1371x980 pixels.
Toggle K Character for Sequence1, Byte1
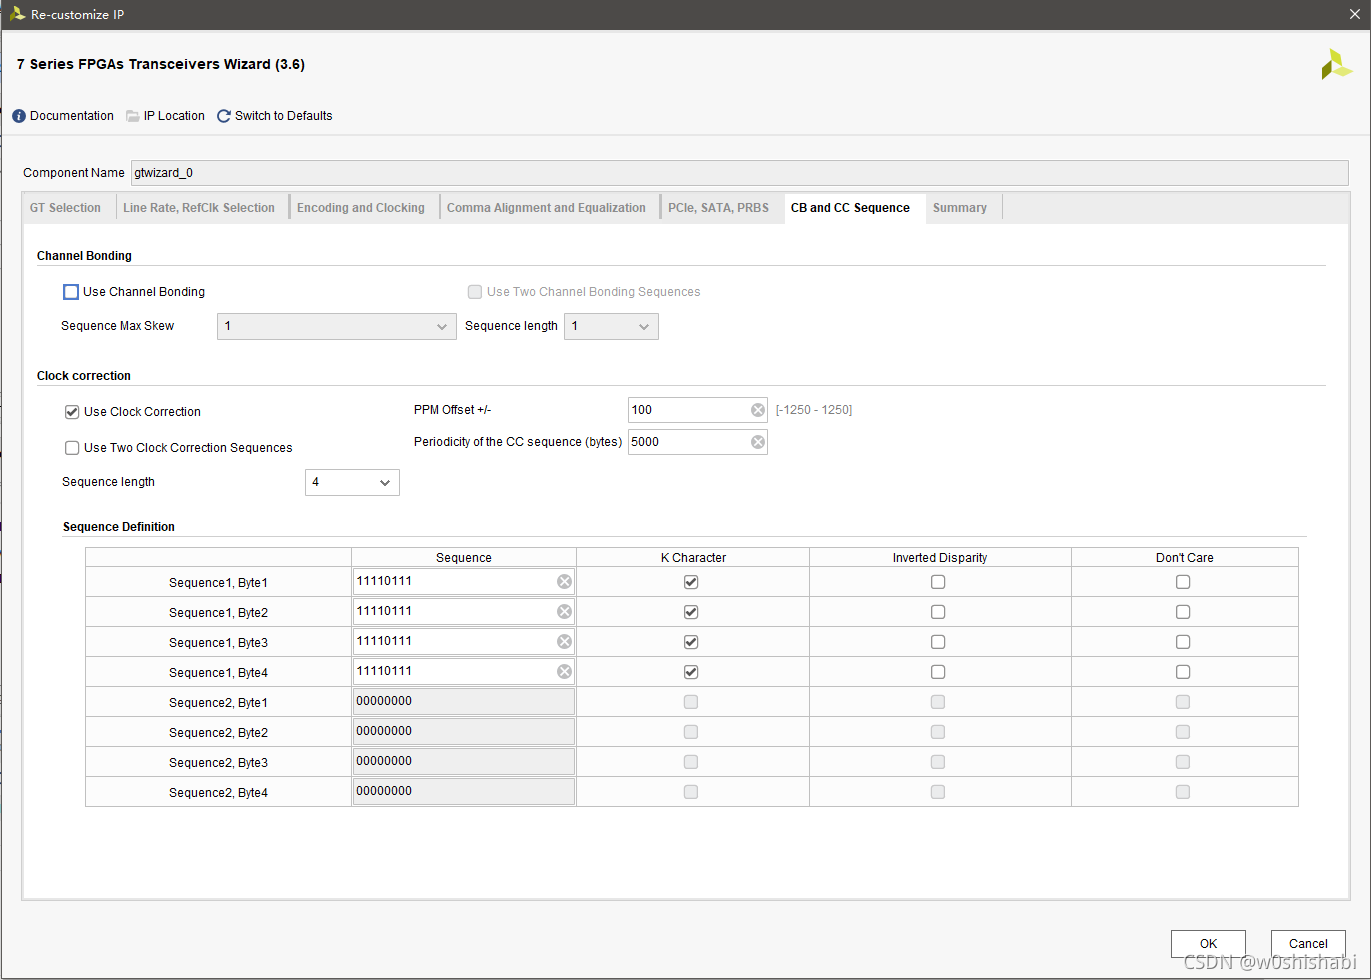click(691, 582)
